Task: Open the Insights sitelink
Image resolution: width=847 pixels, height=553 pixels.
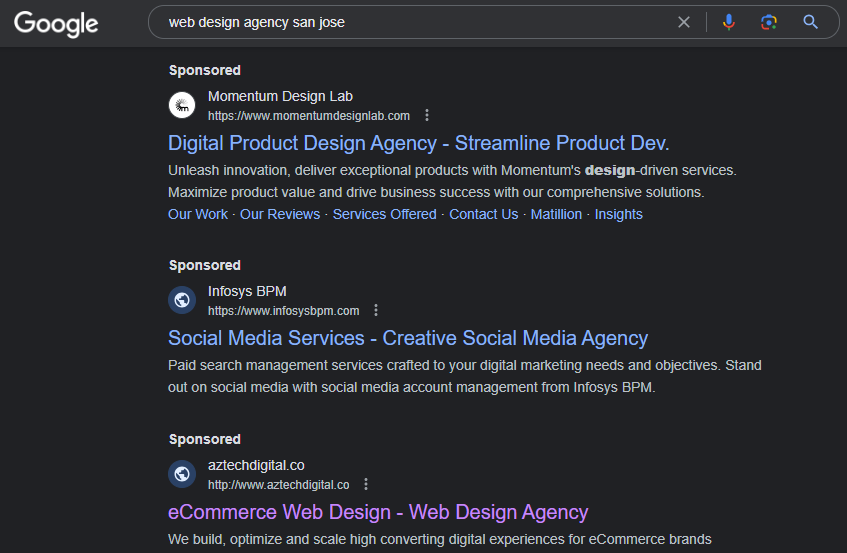Action: (618, 214)
